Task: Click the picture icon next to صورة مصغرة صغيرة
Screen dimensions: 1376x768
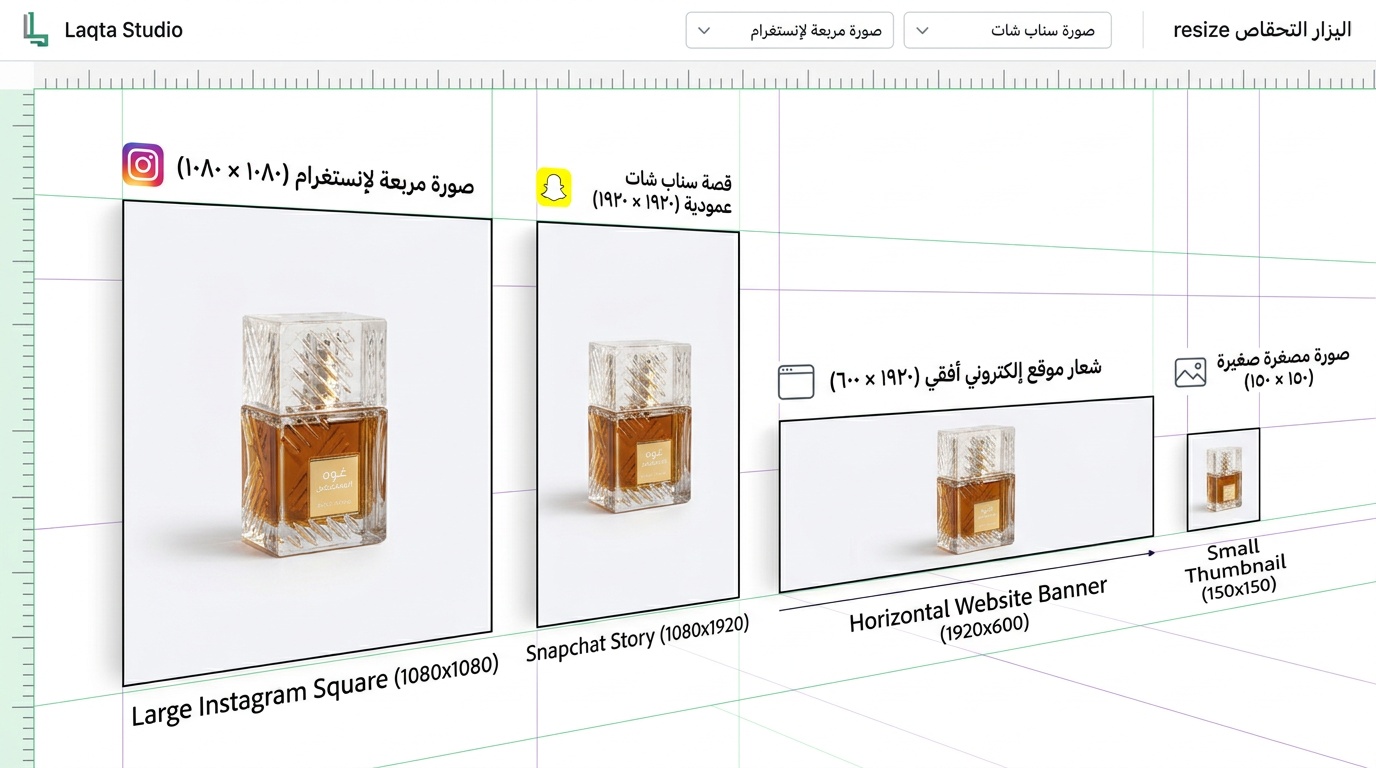Action: click(1188, 370)
